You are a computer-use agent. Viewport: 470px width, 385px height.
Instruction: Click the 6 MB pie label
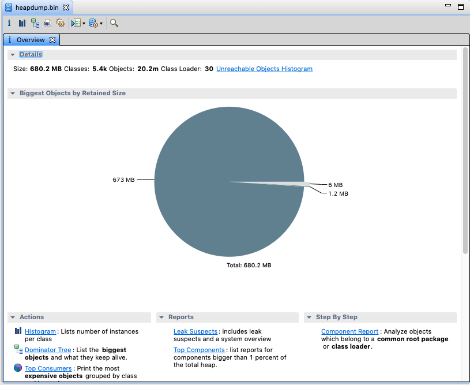coord(335,185)
